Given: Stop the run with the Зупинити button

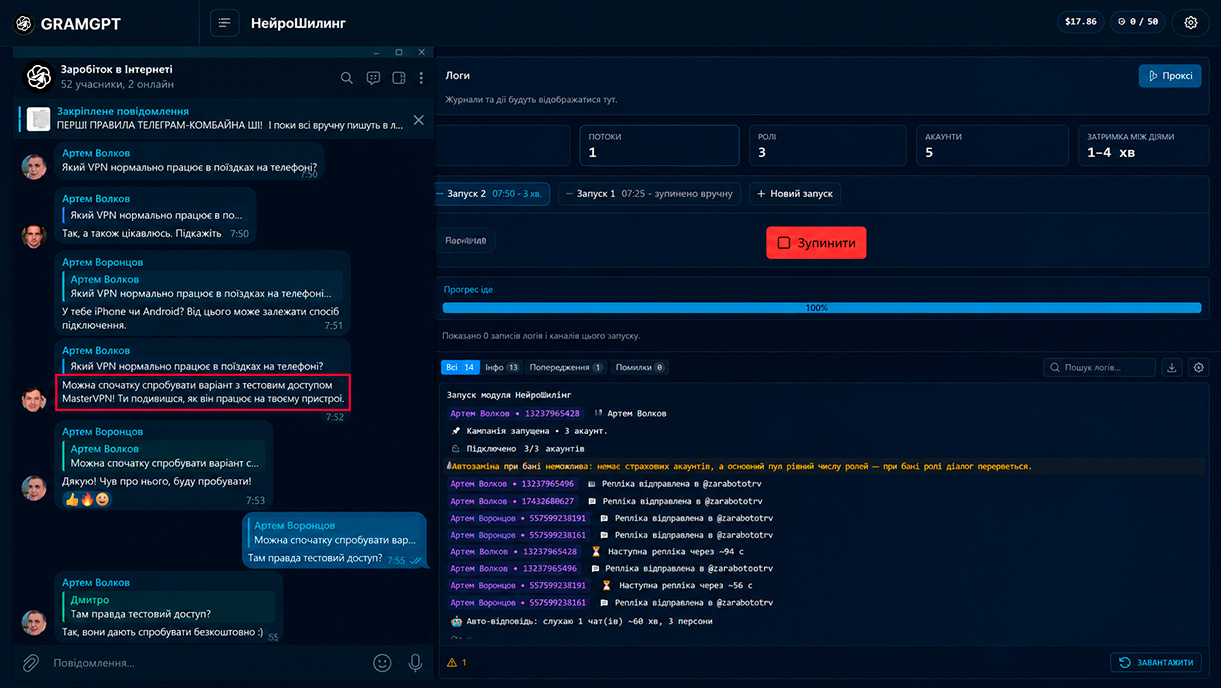Looking at the screenshot, I should click(816, 243).
